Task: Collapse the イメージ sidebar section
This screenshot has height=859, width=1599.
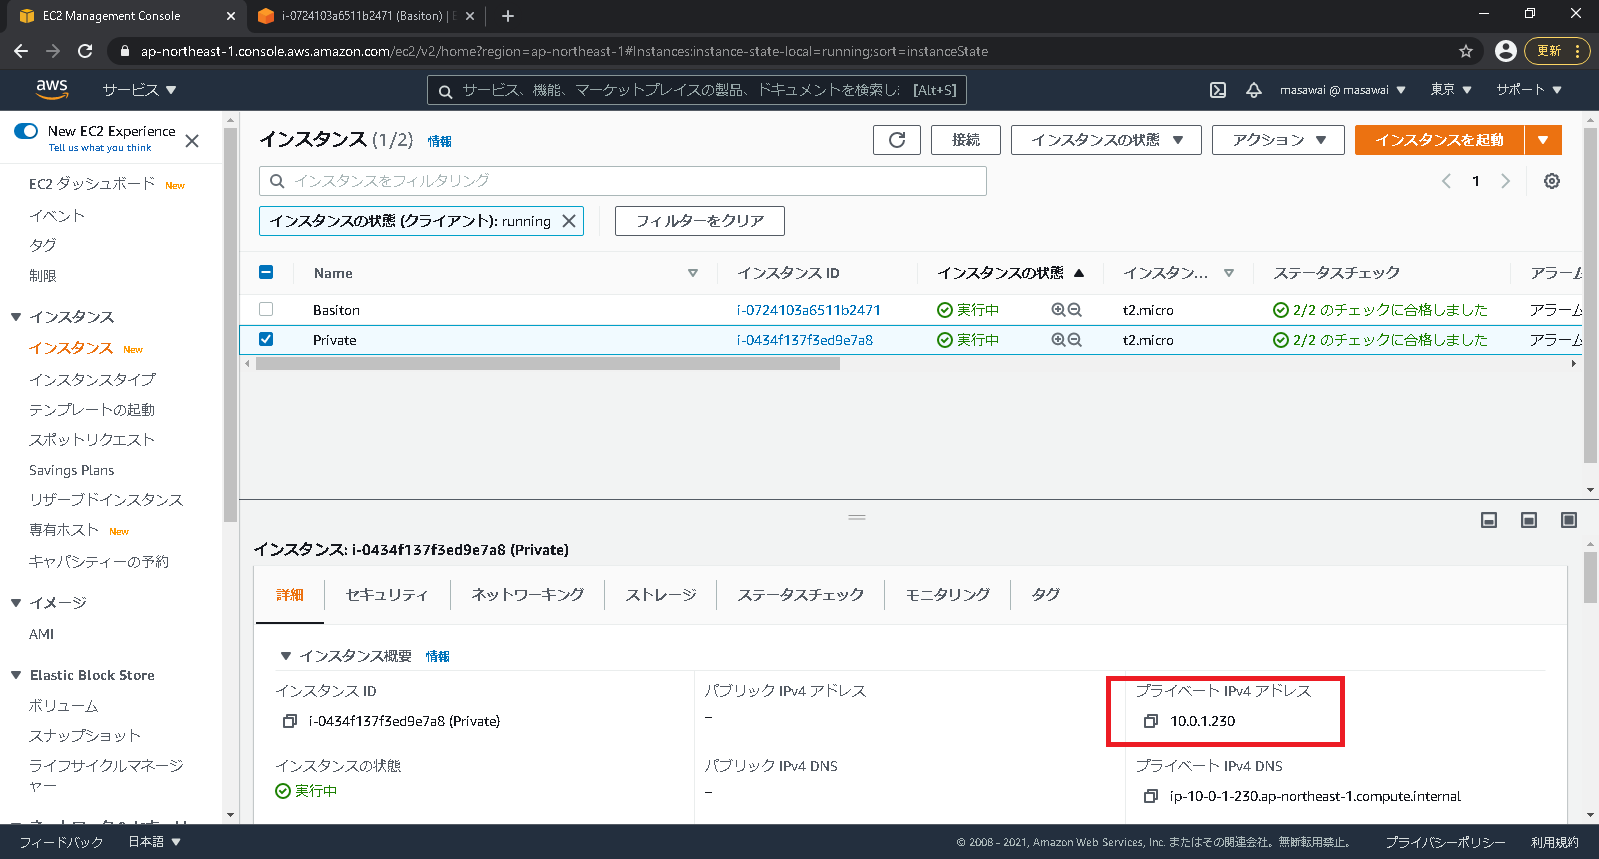Action: (x=16, y=603)
